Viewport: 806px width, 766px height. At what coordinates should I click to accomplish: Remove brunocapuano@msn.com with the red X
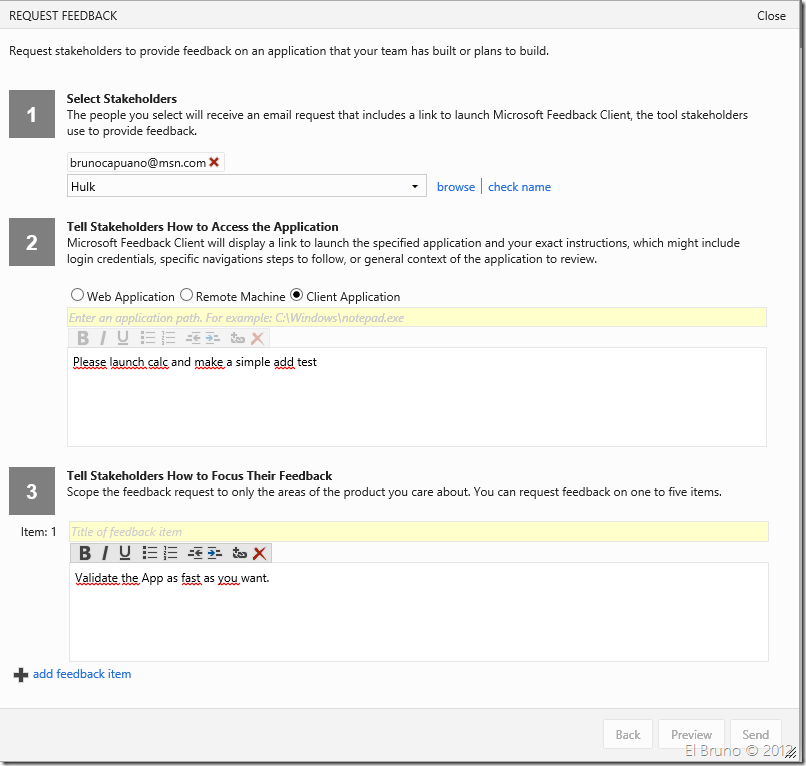pos(214,162)
